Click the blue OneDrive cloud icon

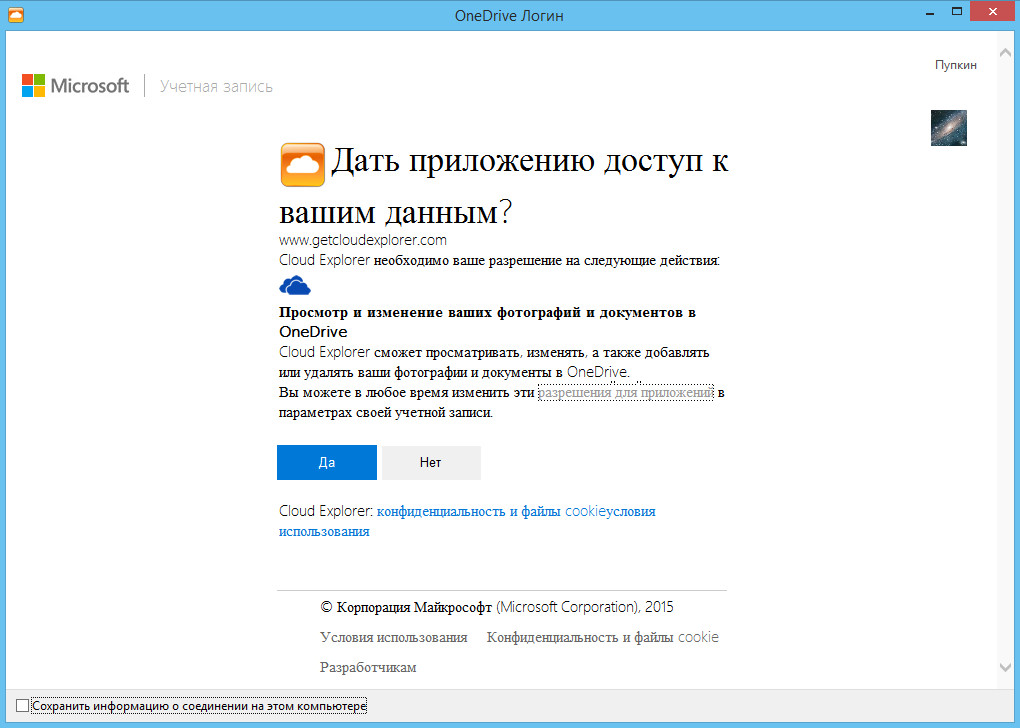pos(295,285)
